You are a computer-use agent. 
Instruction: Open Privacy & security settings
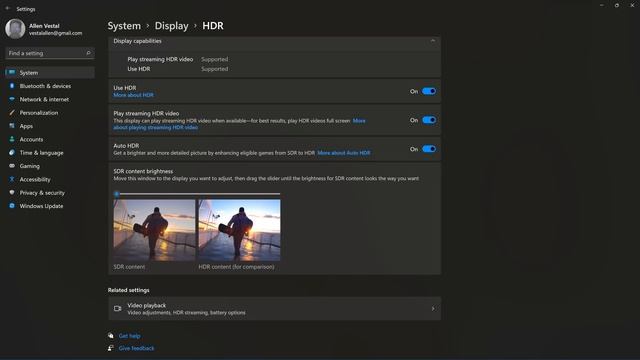(50, 192)
